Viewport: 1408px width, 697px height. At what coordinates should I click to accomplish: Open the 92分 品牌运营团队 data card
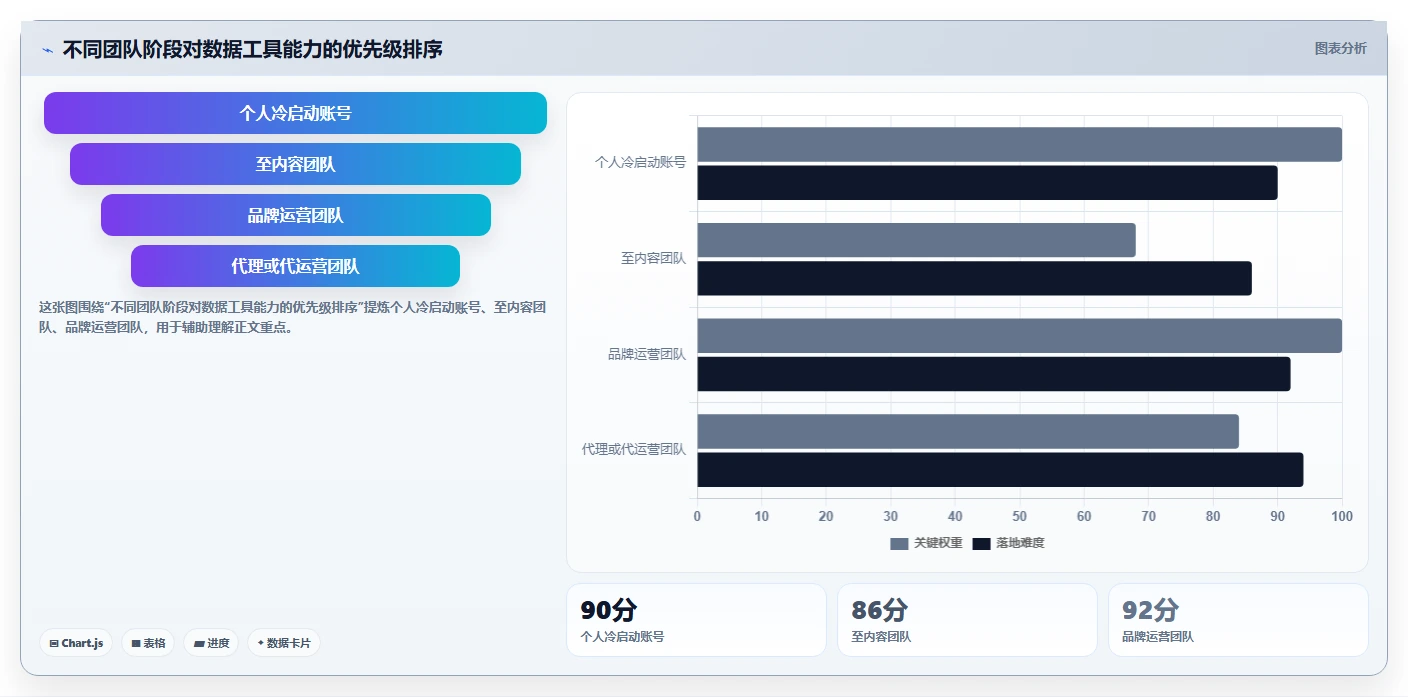pos(1238,620)
